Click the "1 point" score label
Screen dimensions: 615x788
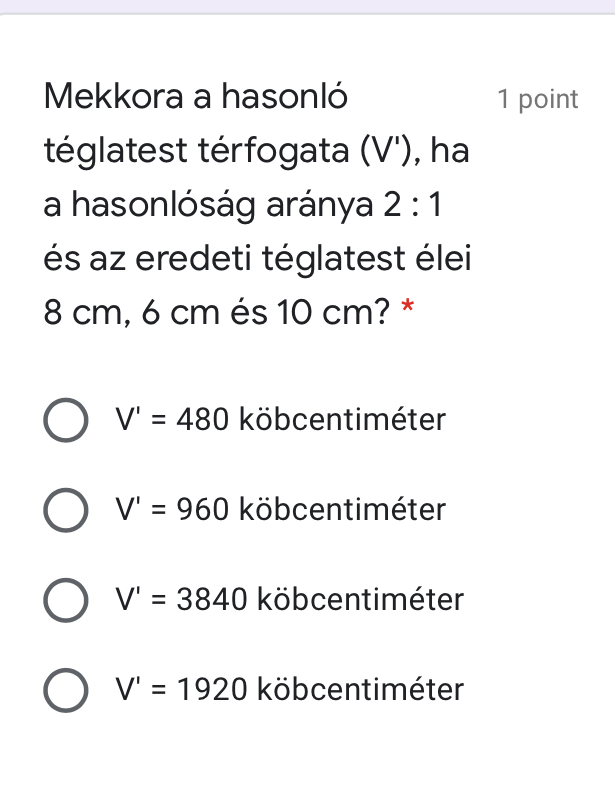point(537,99)
